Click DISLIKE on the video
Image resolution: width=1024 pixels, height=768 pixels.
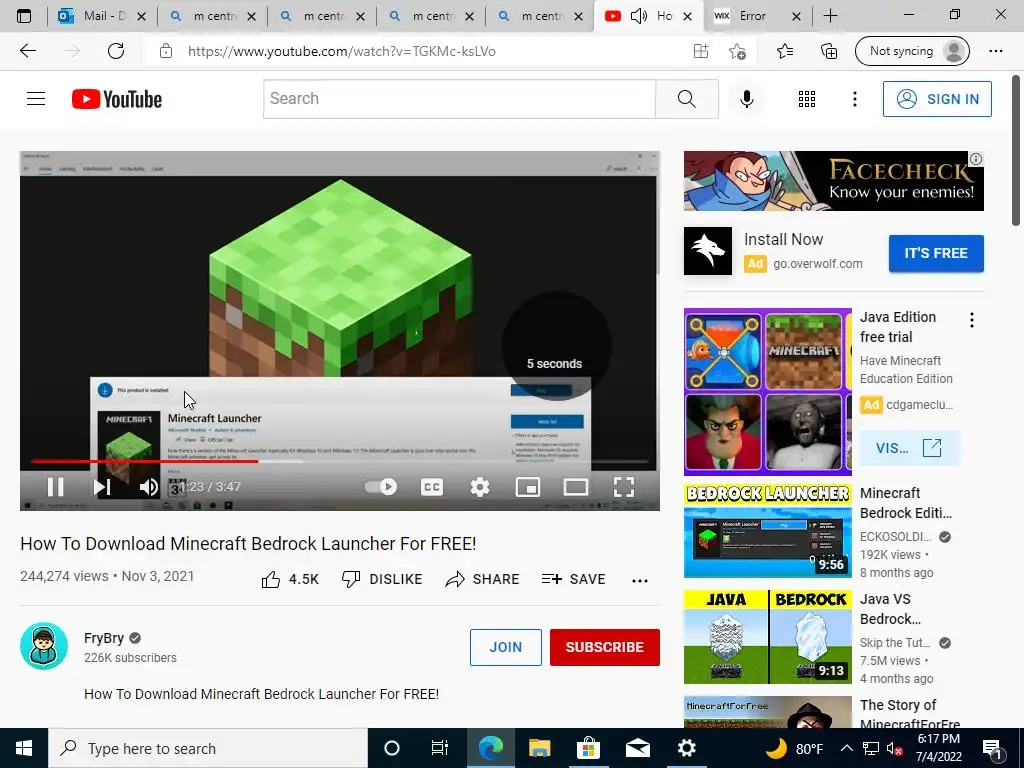(382, 579)
